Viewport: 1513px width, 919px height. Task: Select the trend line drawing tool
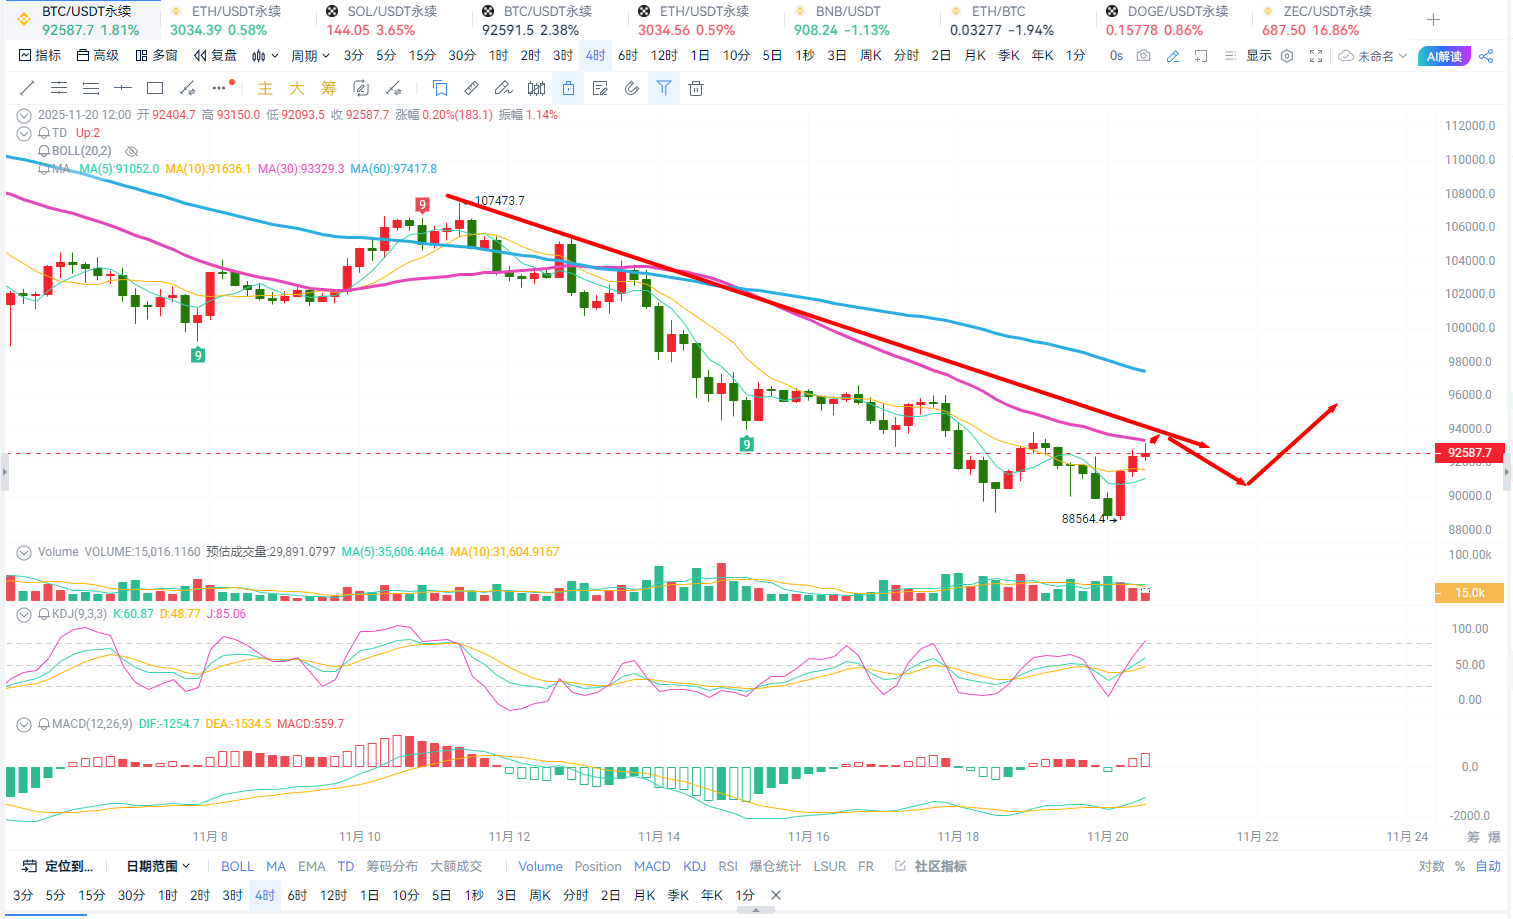click(27, 88)
